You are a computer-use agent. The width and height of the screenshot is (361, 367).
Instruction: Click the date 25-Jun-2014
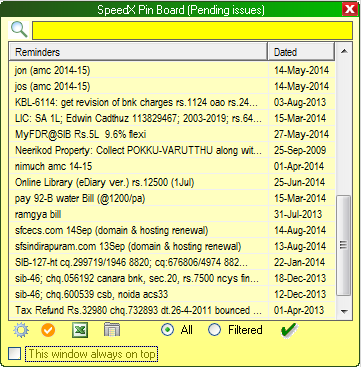pos(300,182)
